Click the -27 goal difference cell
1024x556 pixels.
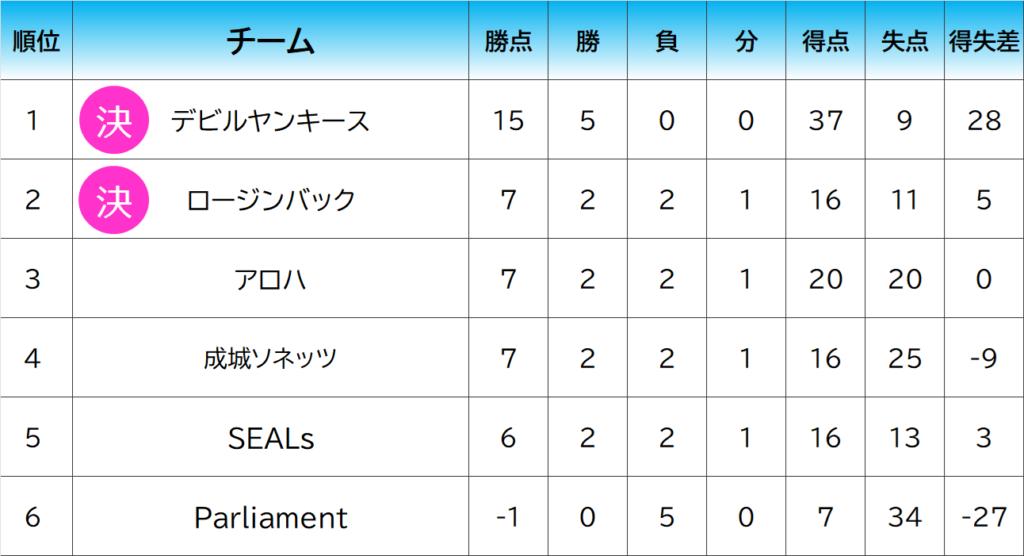tap(984, 518)
